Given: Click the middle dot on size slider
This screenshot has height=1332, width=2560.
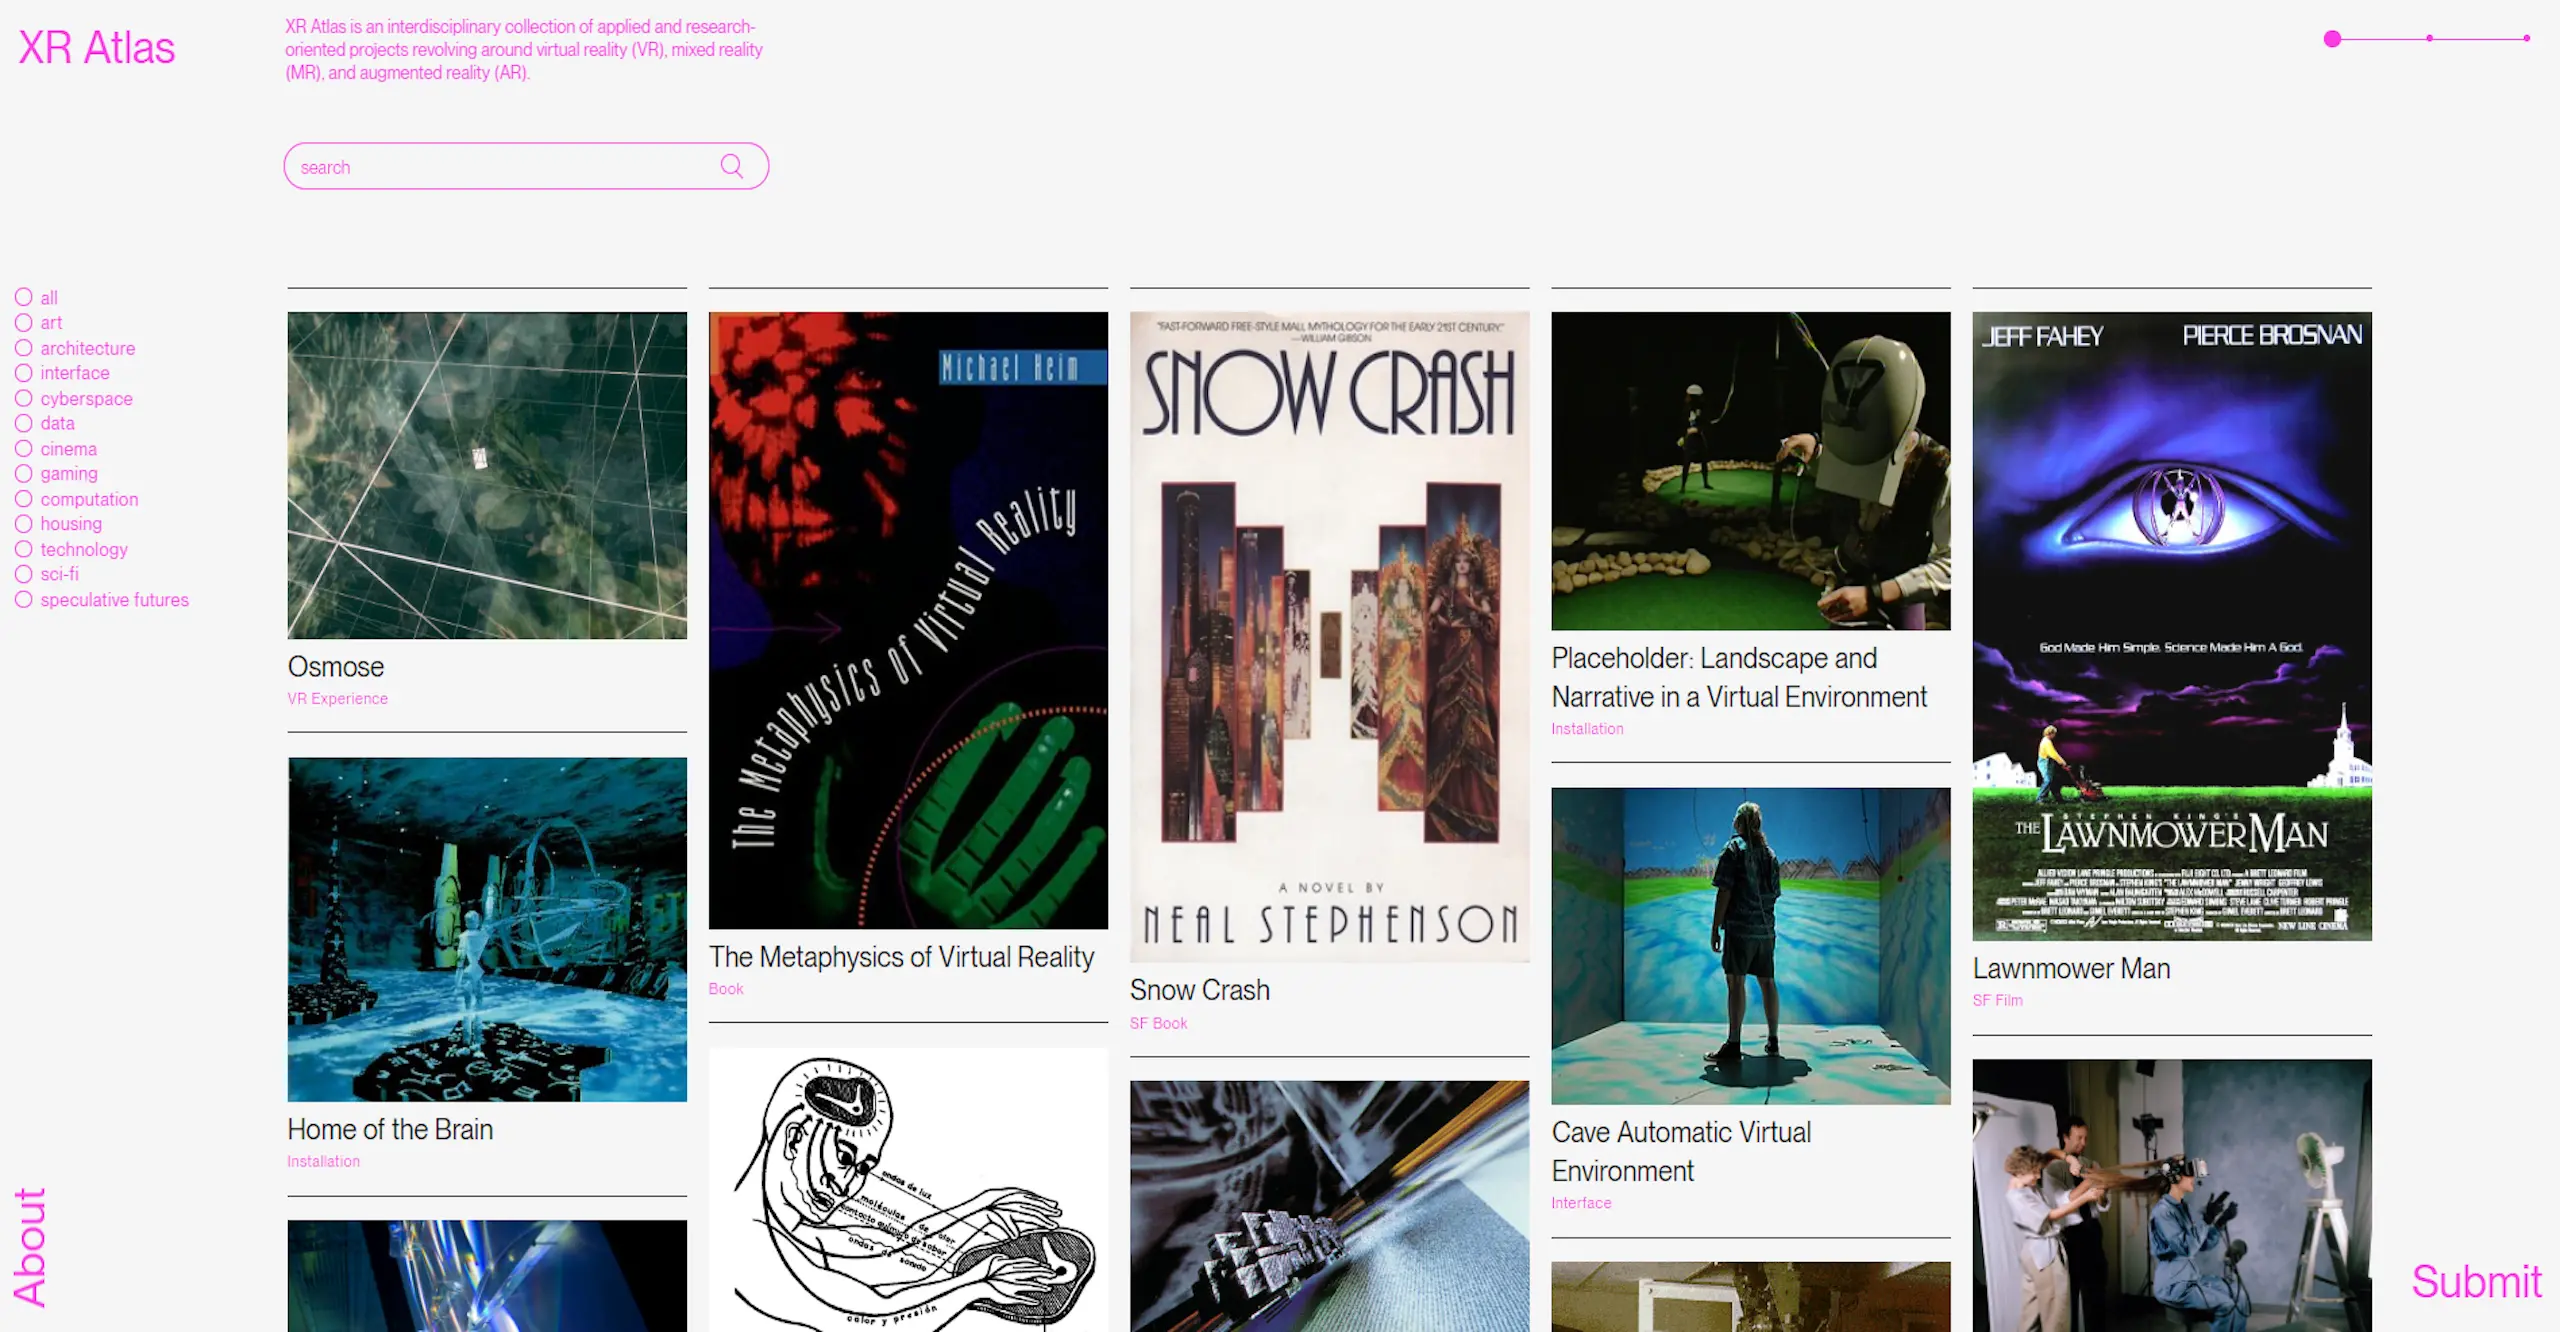Looking at the screenshot, I should tap(2429, 39).
